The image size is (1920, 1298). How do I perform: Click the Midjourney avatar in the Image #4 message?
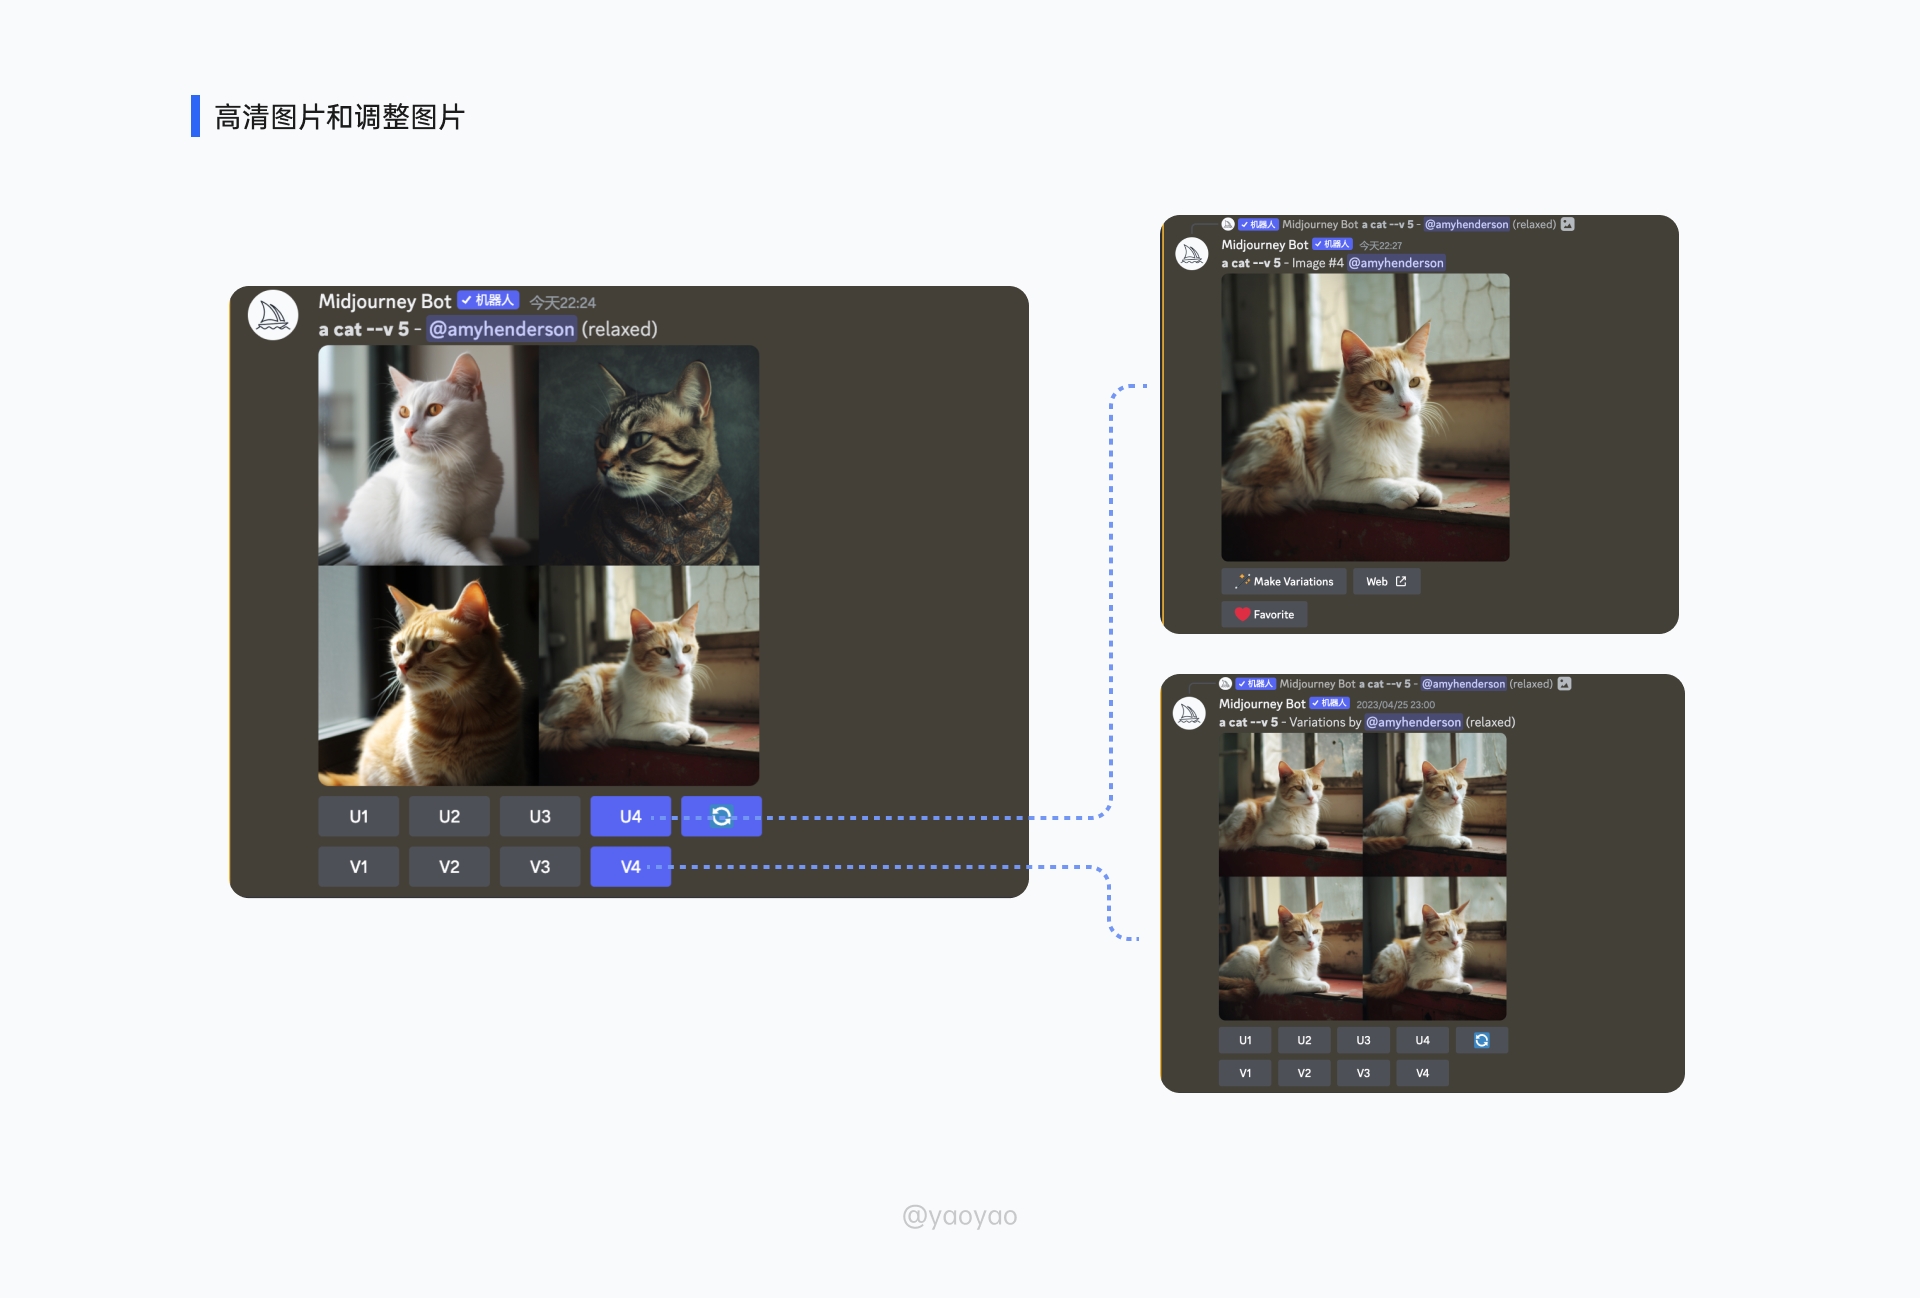point(1192,254)
